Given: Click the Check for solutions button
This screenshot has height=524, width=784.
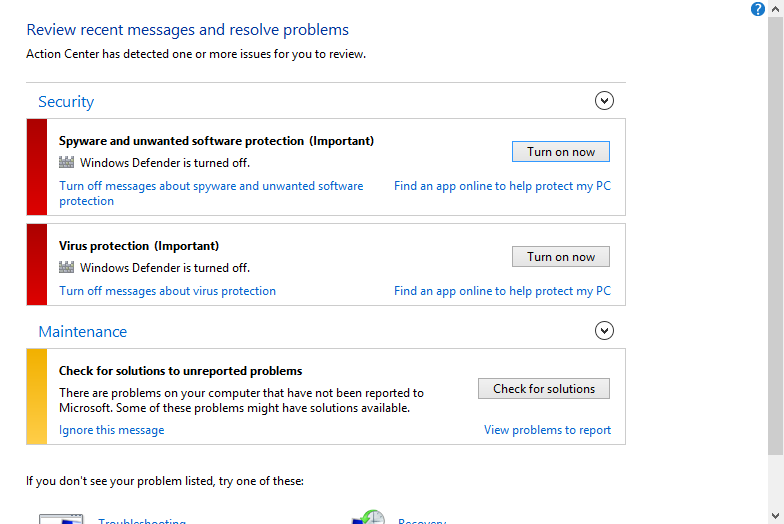Looking at the screenshot, I should point(544,388).
